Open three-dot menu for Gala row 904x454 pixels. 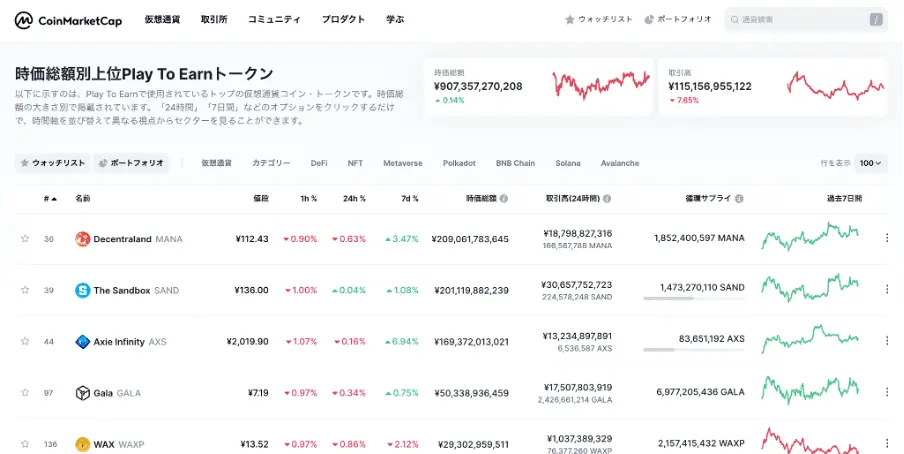(887, 392)
